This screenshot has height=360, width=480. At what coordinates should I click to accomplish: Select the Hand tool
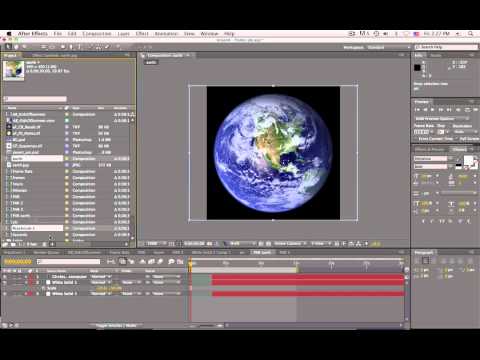point(16,47)
